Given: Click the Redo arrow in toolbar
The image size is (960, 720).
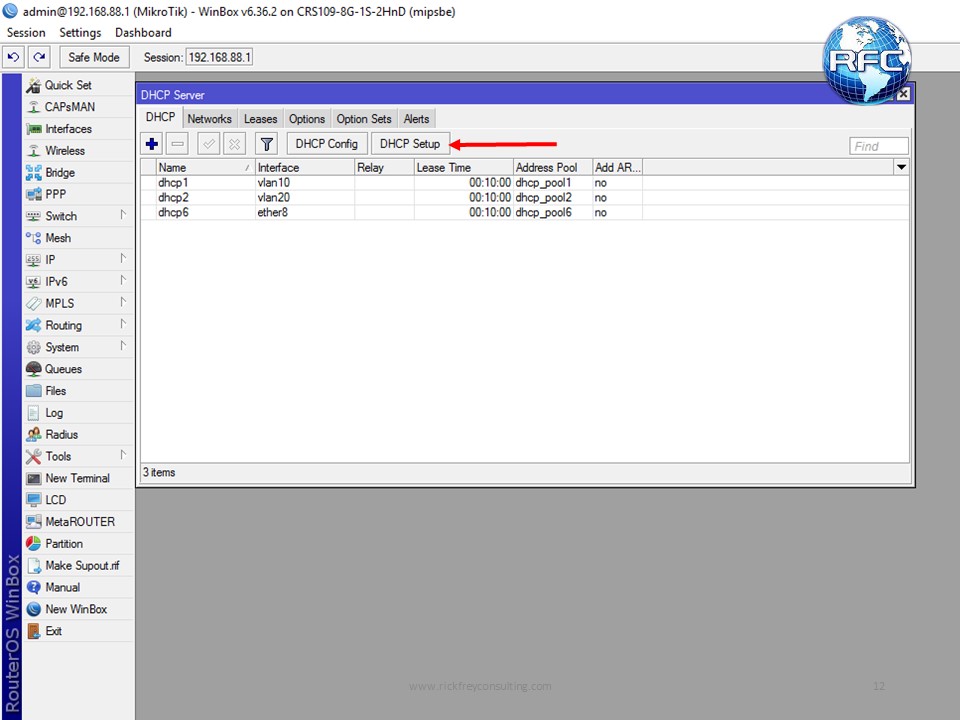Looking at the screenshot, I should 39,57.
